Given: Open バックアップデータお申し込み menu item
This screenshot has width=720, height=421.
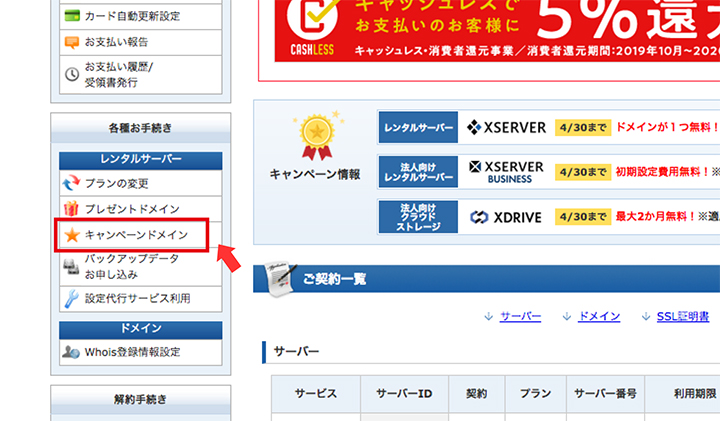Looking at the screenshot, I should (x=141, y=267).
